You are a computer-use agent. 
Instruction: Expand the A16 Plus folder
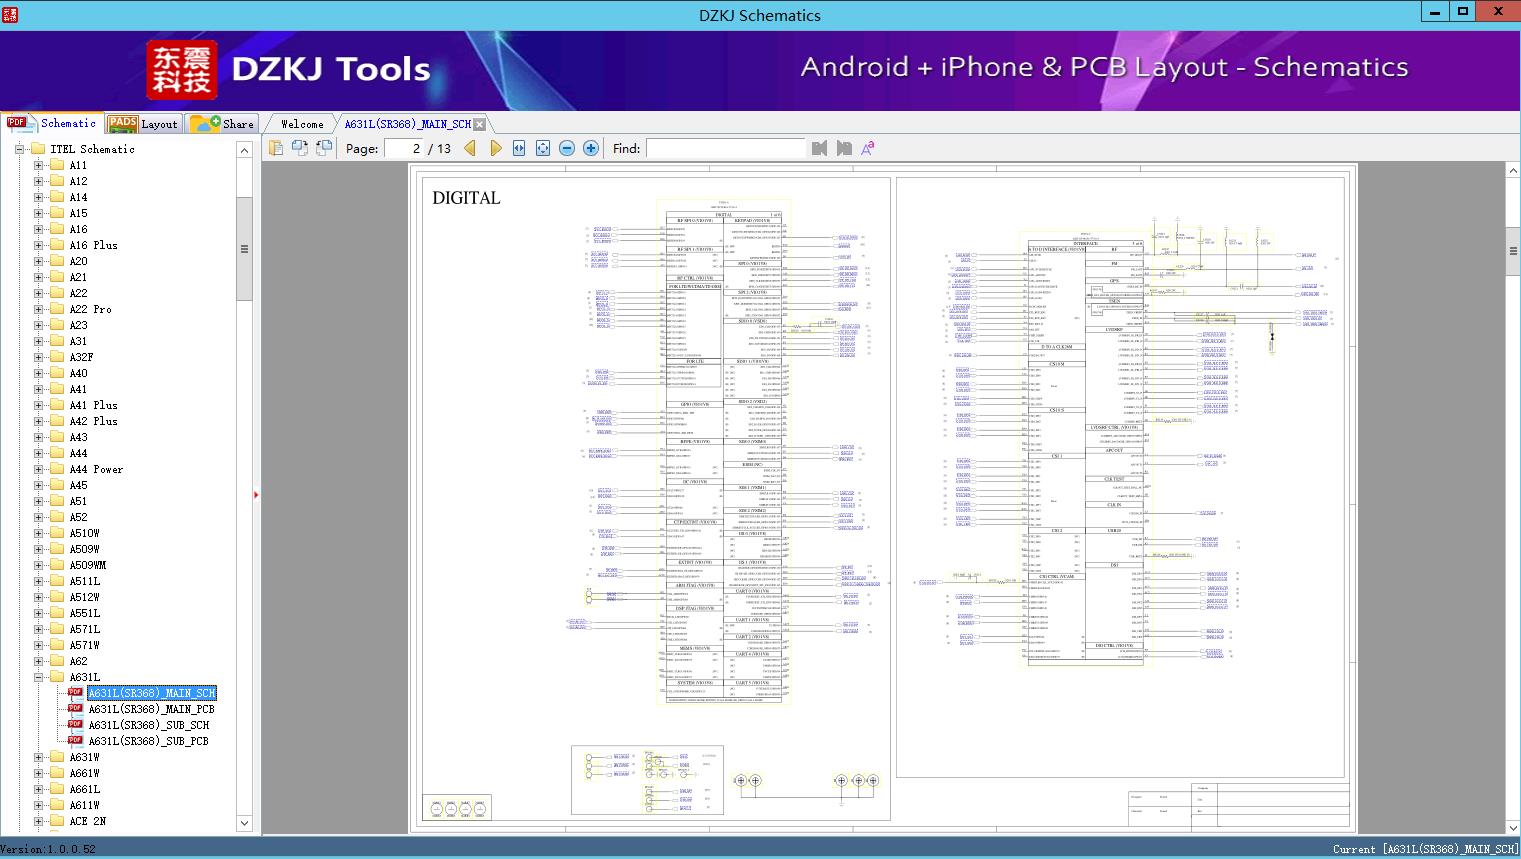[39, 245]
